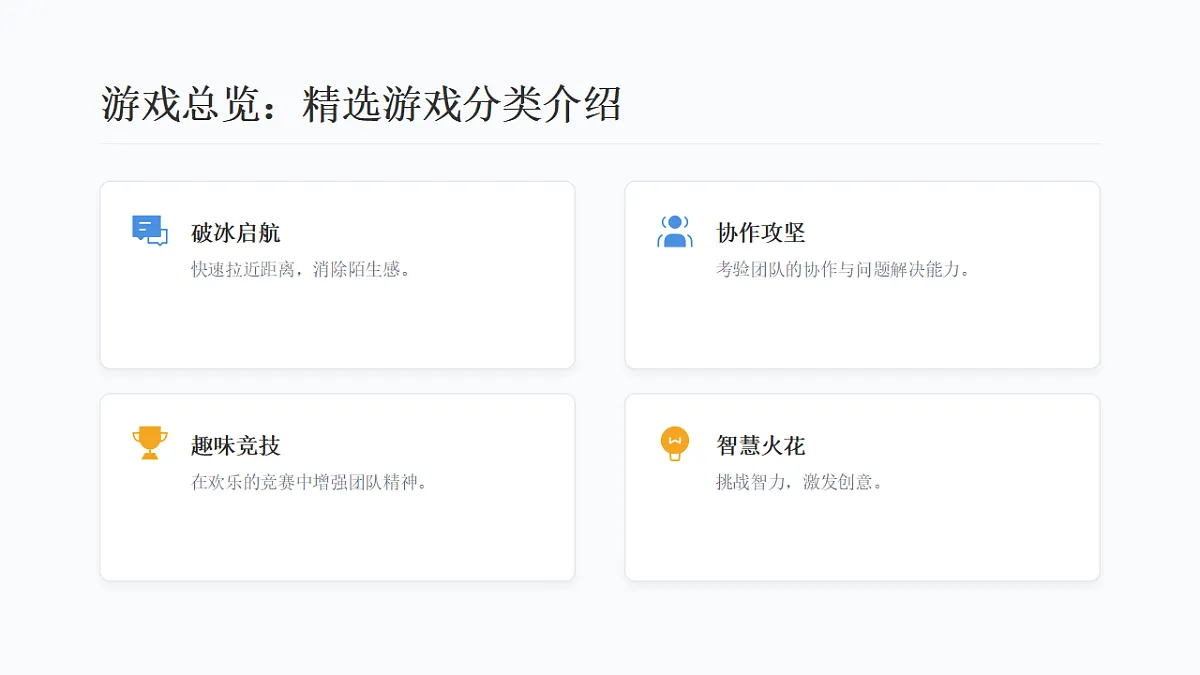Select the 协作攻坚 card heading
Screen dimensions: 1200x675
(x=761, y=233)
